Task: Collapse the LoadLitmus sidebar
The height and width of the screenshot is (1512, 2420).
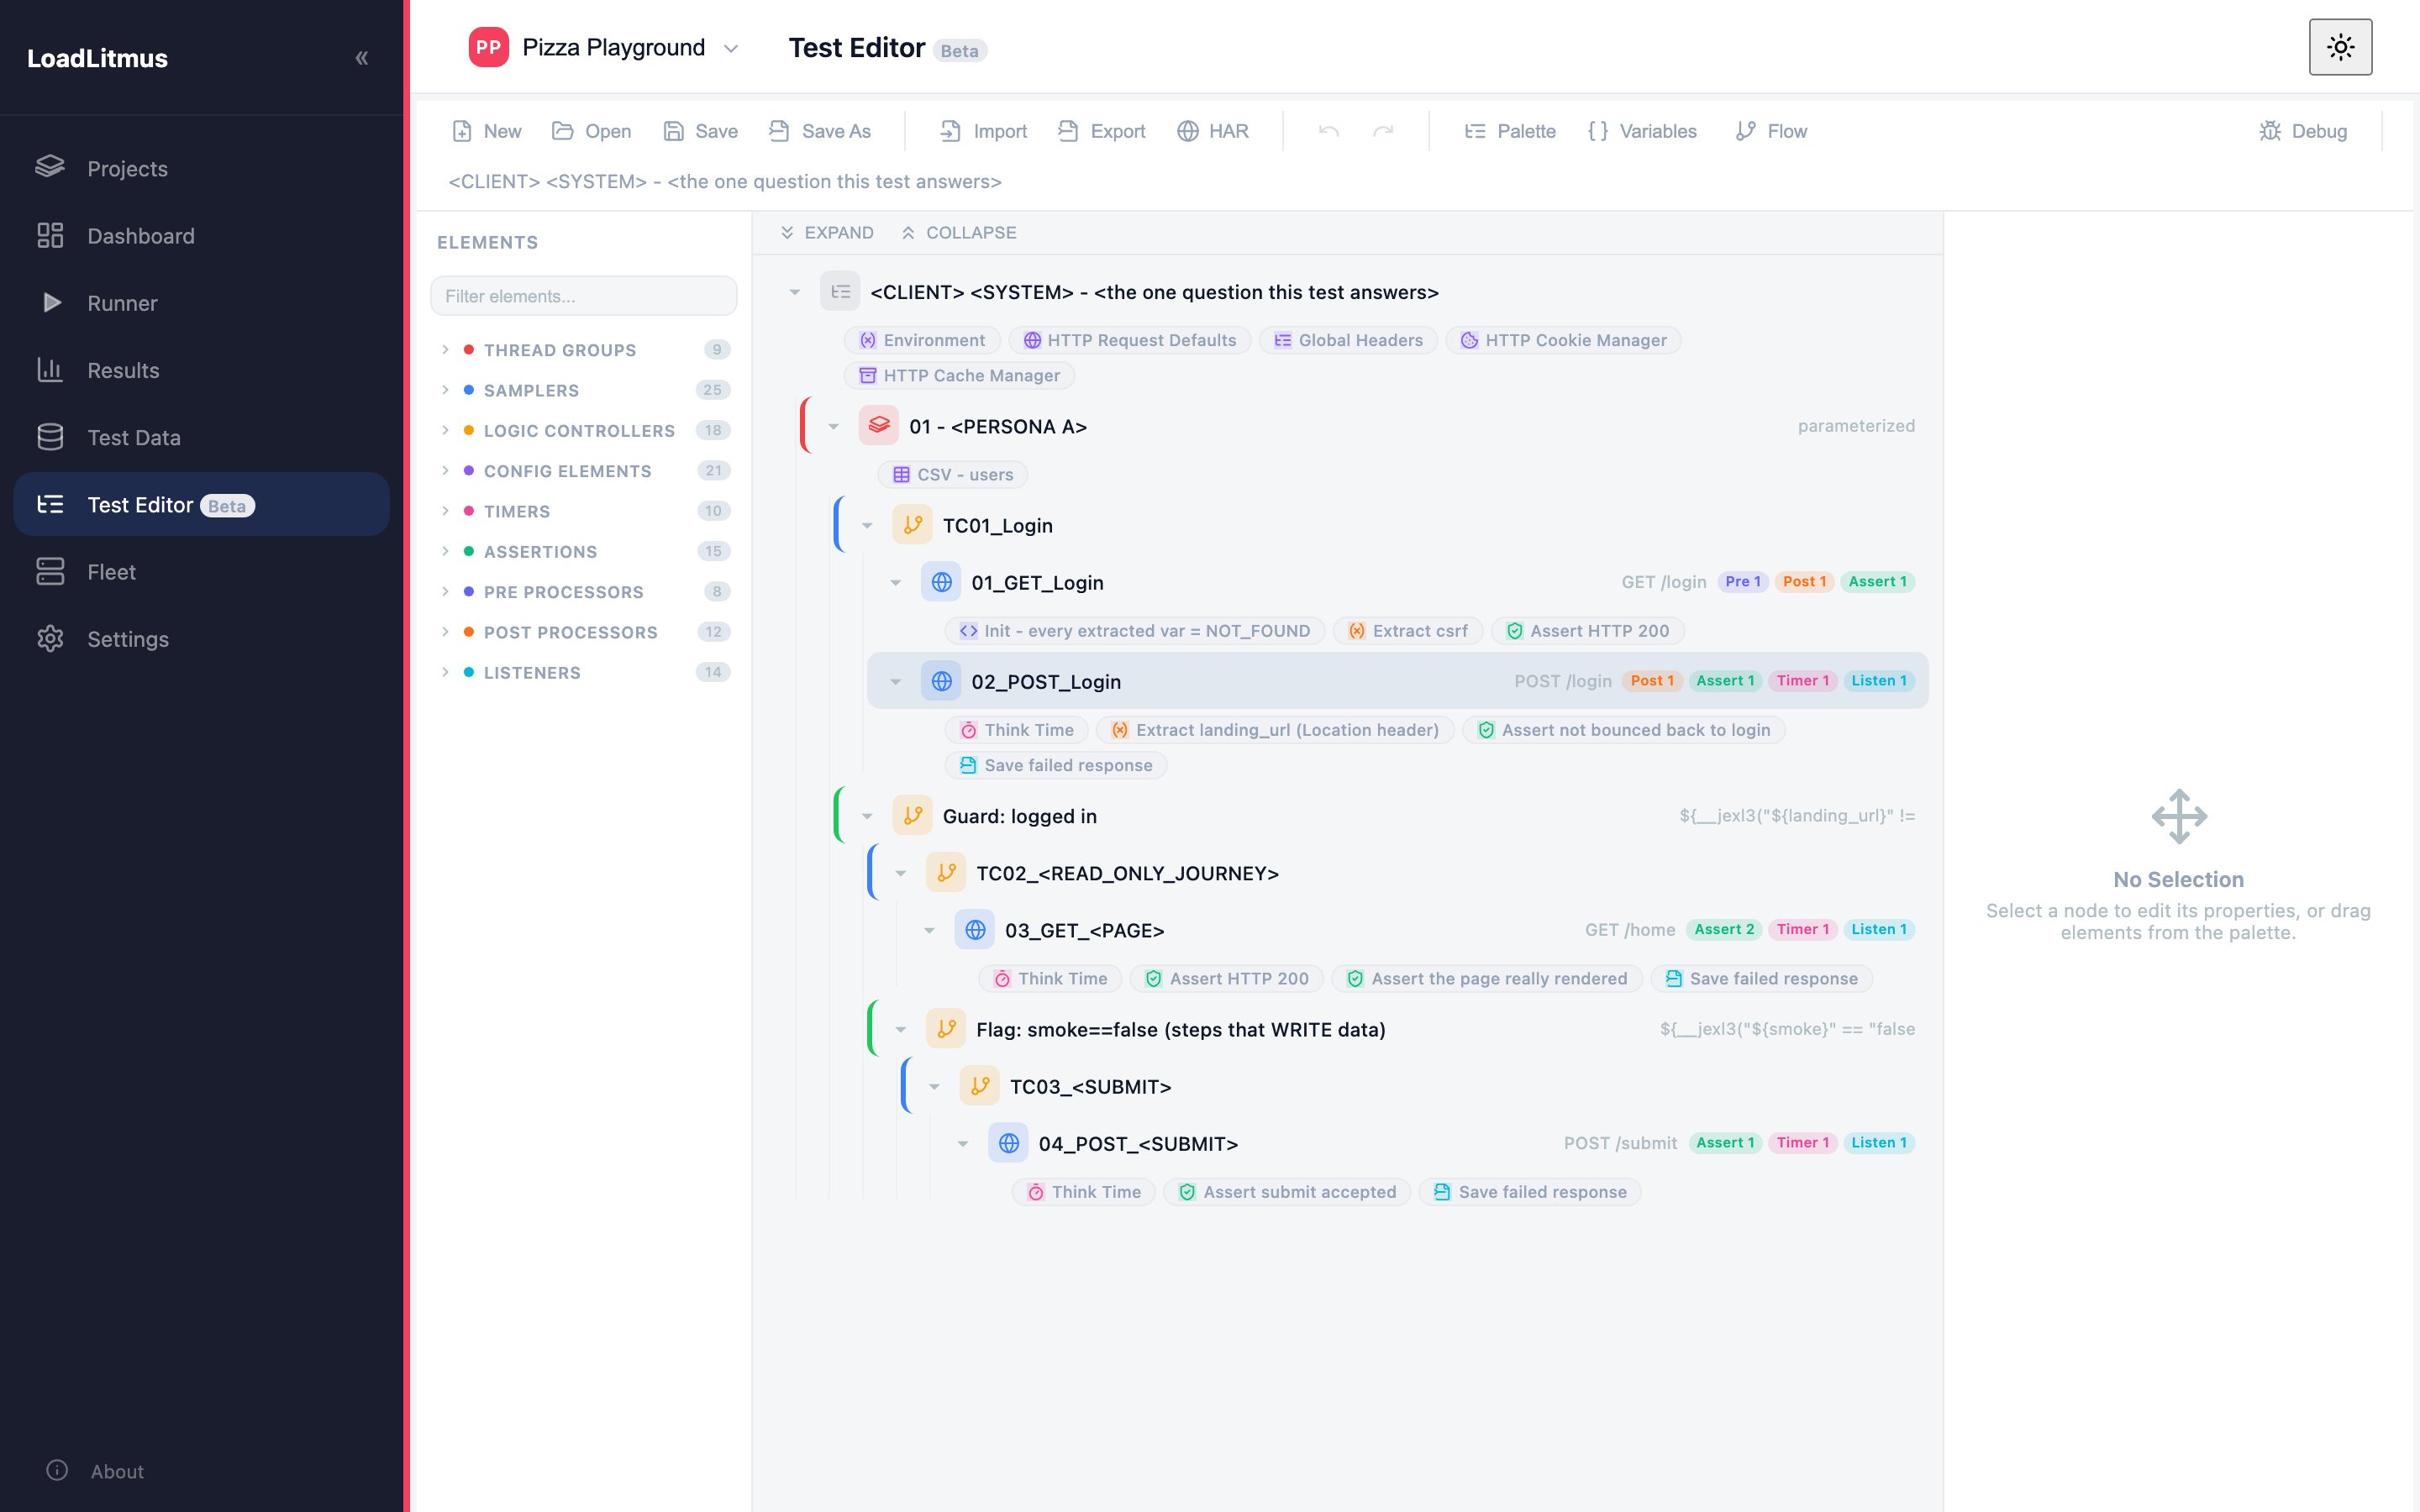Action: [x=362, y=58]
